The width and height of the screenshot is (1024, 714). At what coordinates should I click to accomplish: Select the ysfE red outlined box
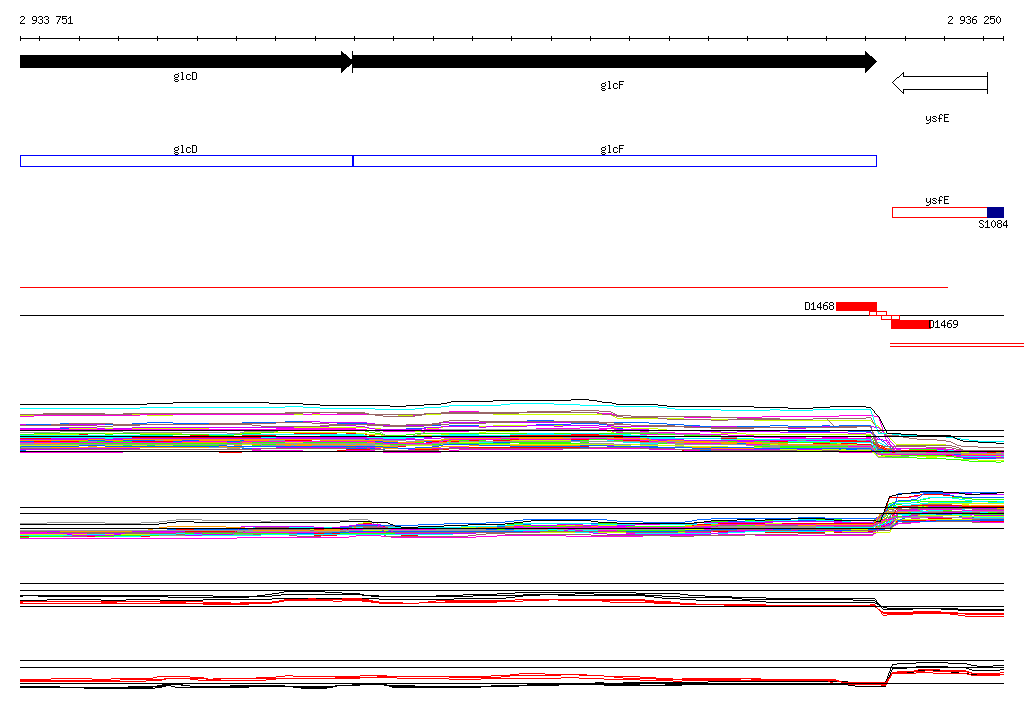pyautogui.click(x=940, y=212)
